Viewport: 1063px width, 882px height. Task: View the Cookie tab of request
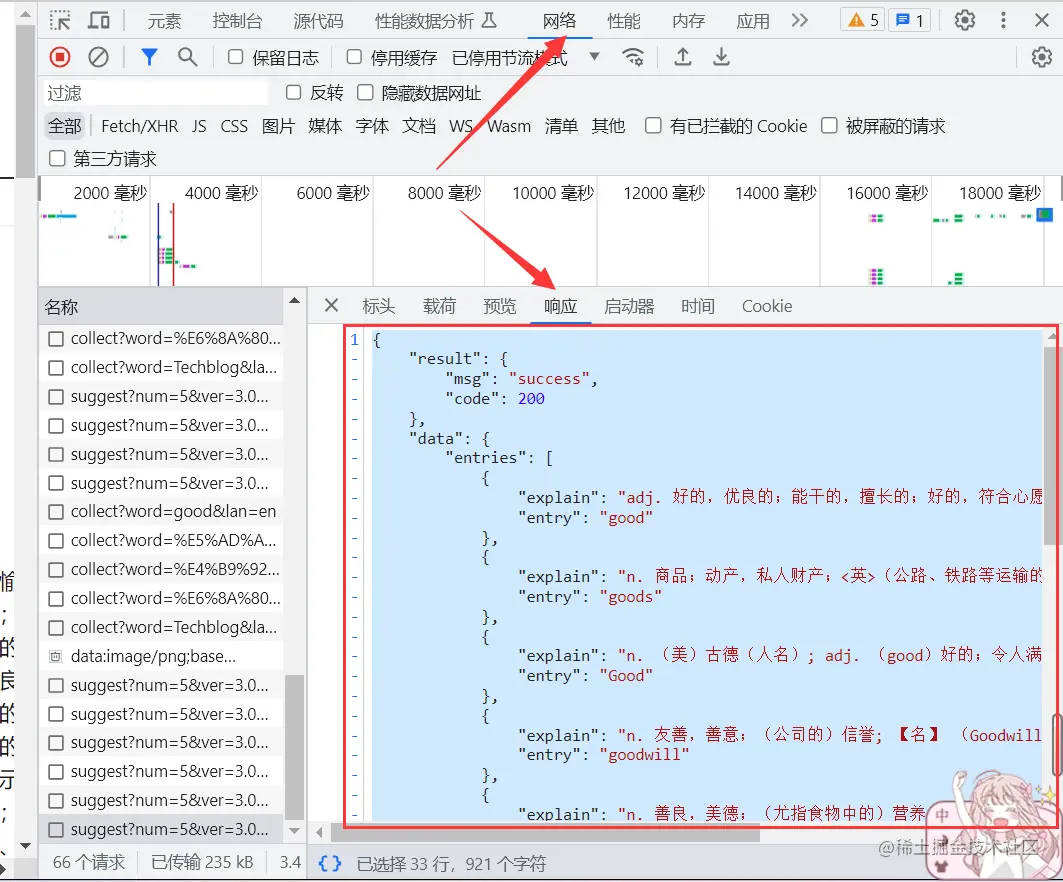(767, 306)
